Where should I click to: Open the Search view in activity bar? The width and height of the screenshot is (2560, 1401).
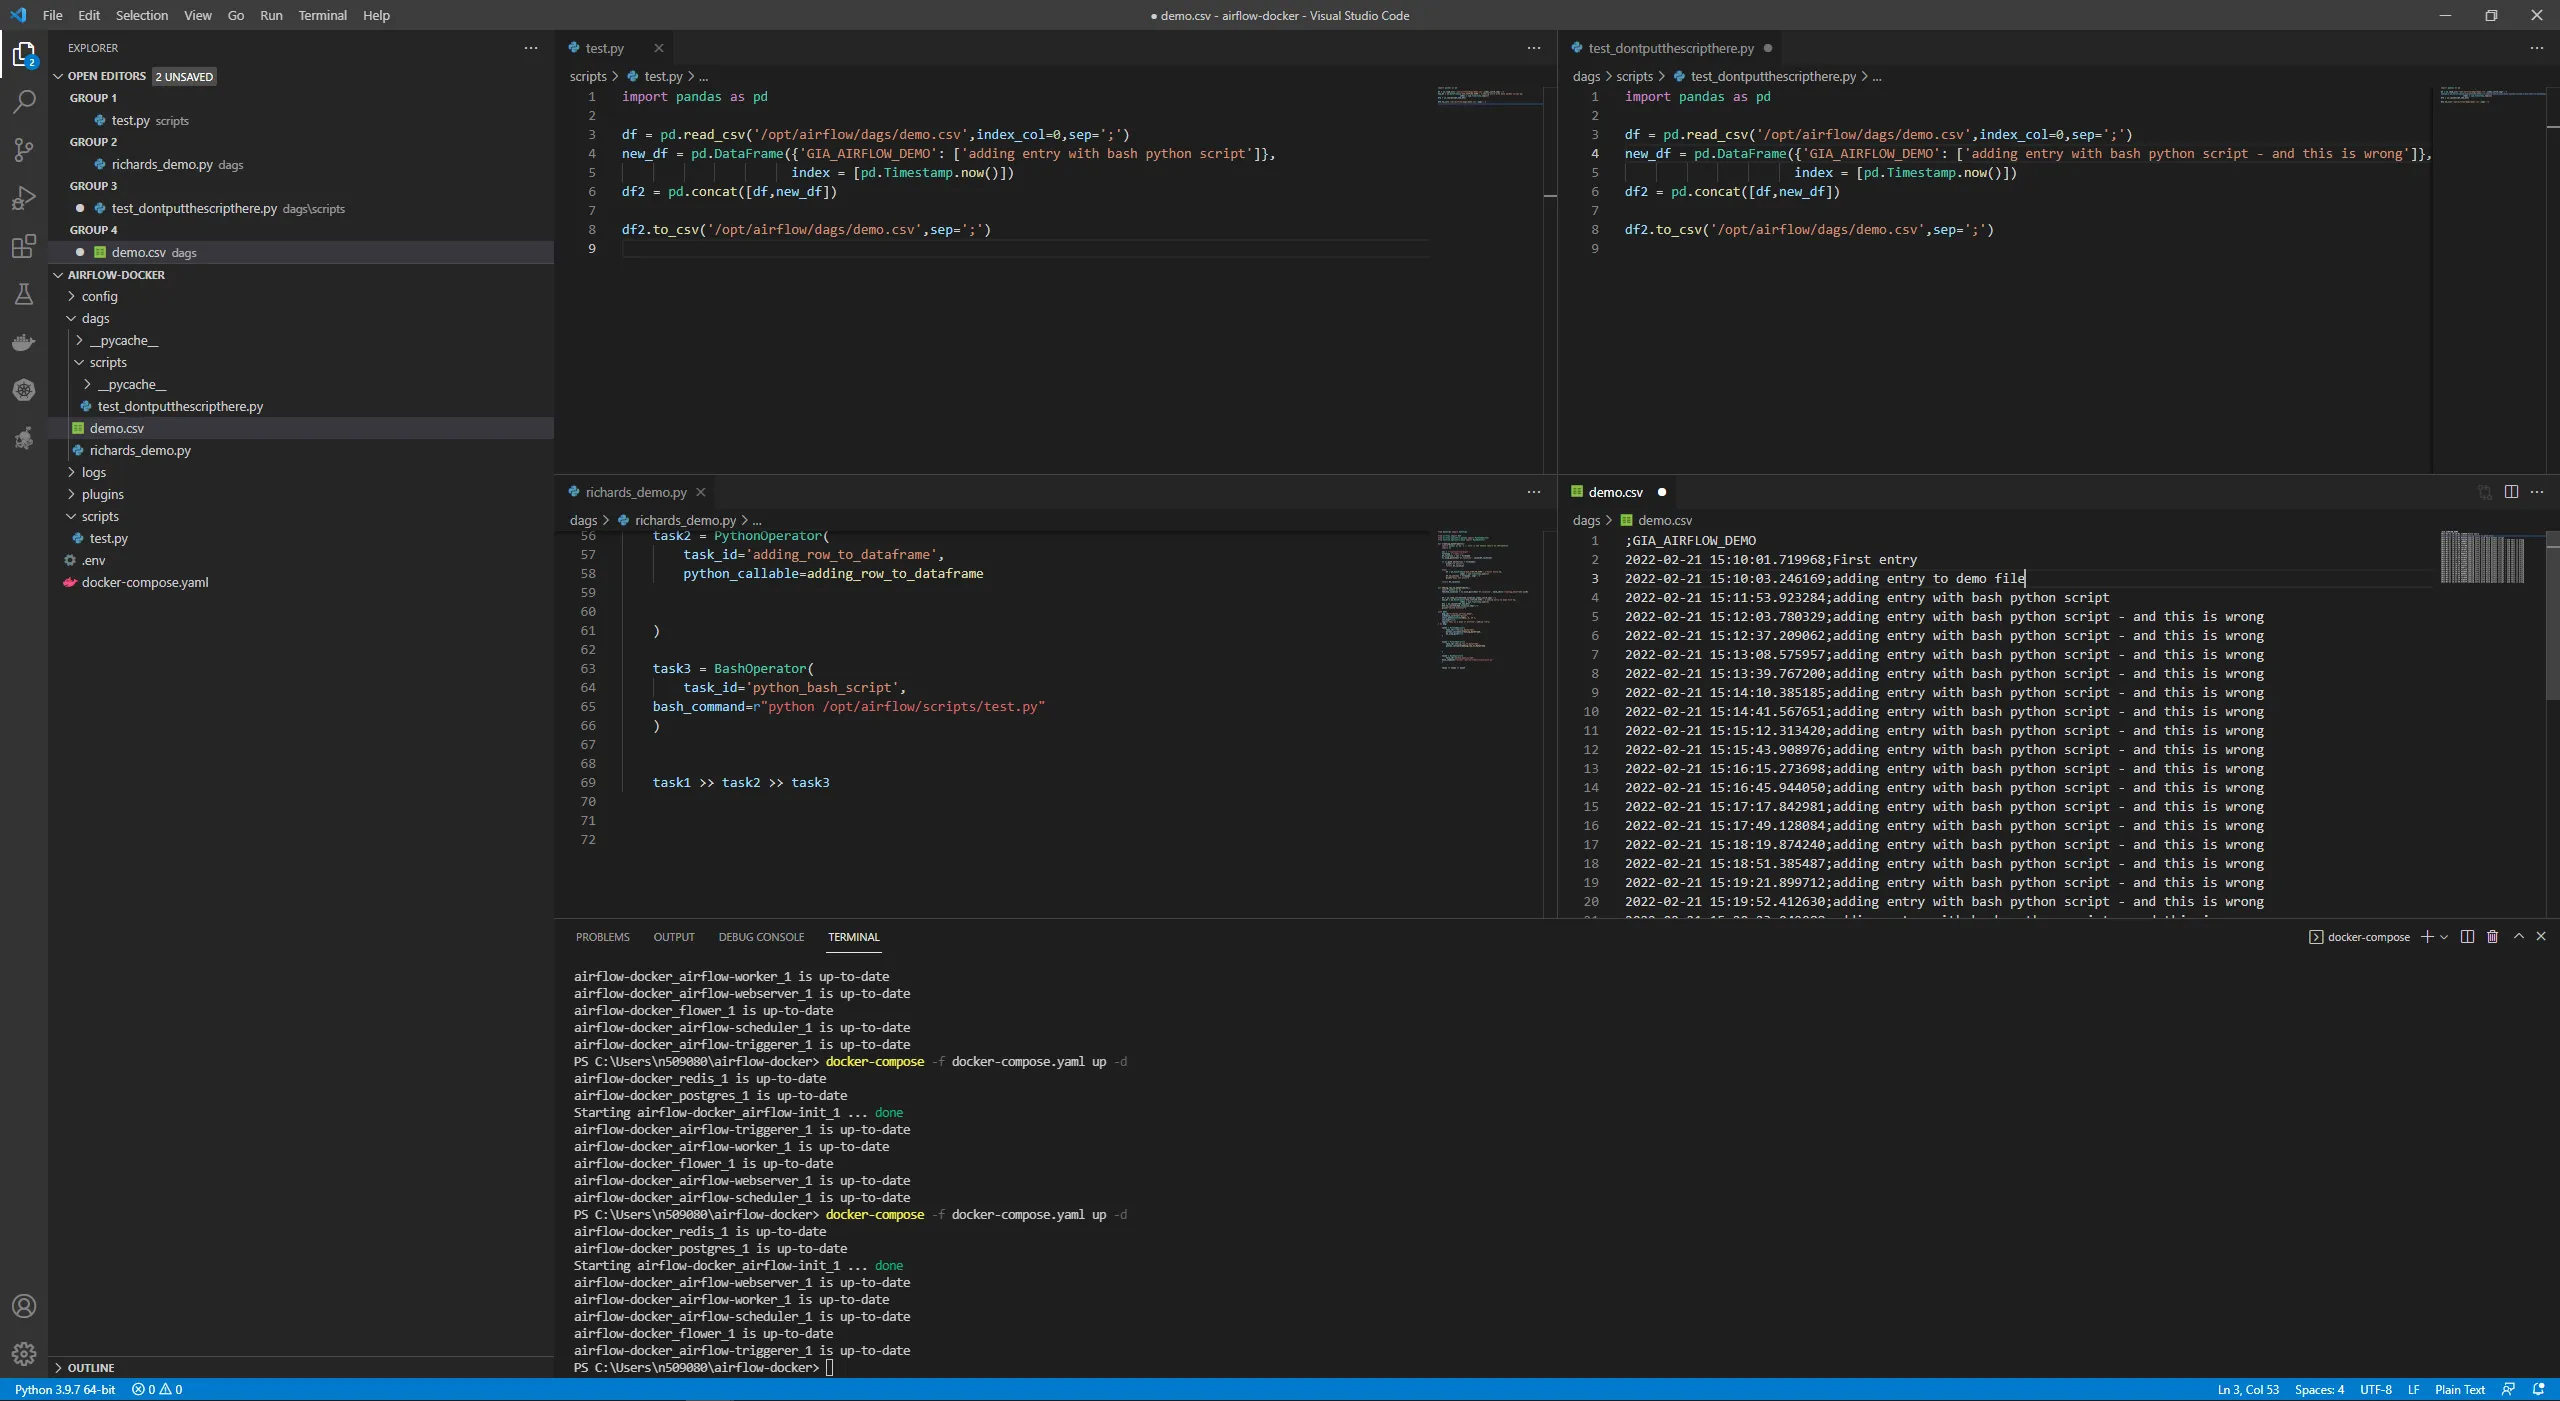(x=24, y=101)
